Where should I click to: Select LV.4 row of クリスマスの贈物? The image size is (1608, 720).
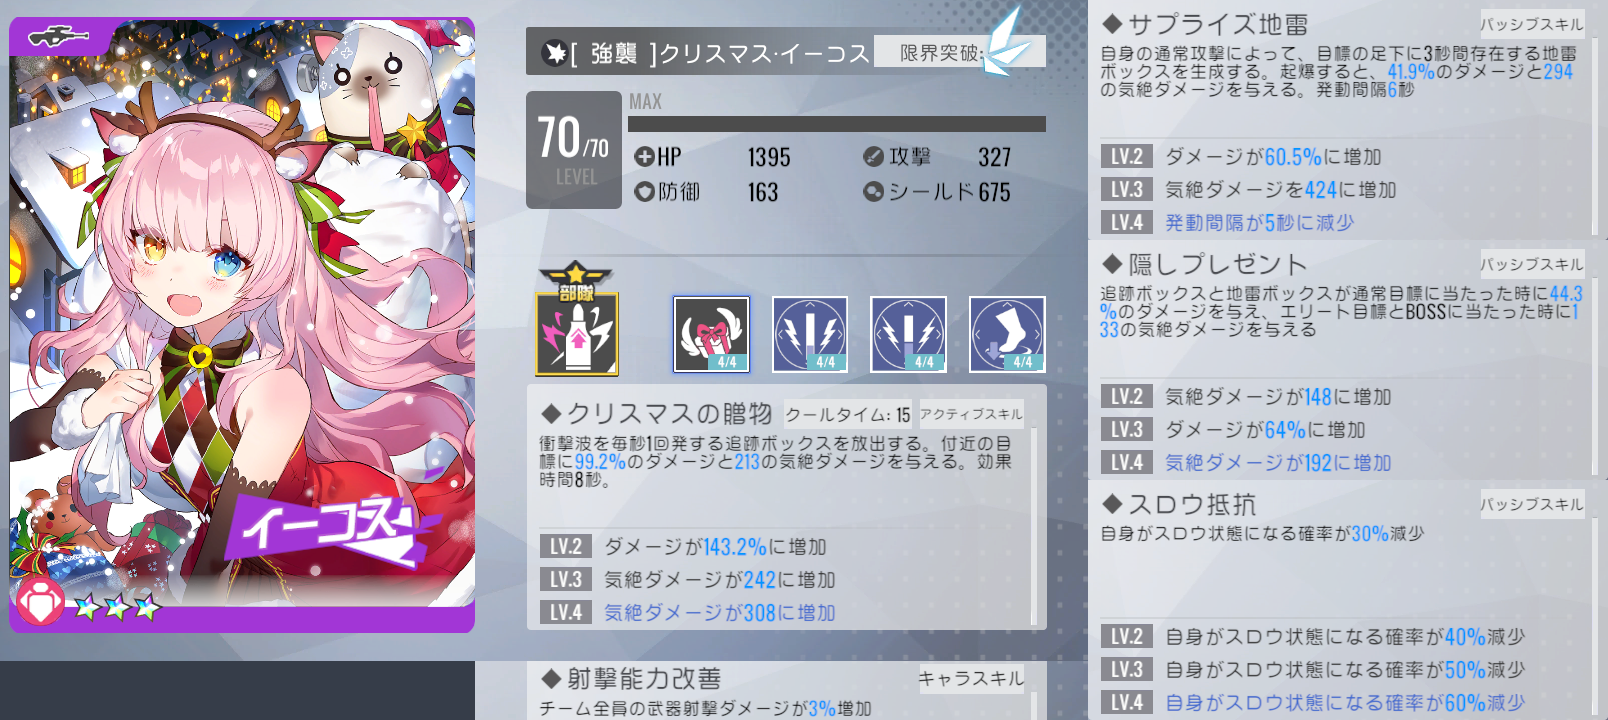pos(780,612)
